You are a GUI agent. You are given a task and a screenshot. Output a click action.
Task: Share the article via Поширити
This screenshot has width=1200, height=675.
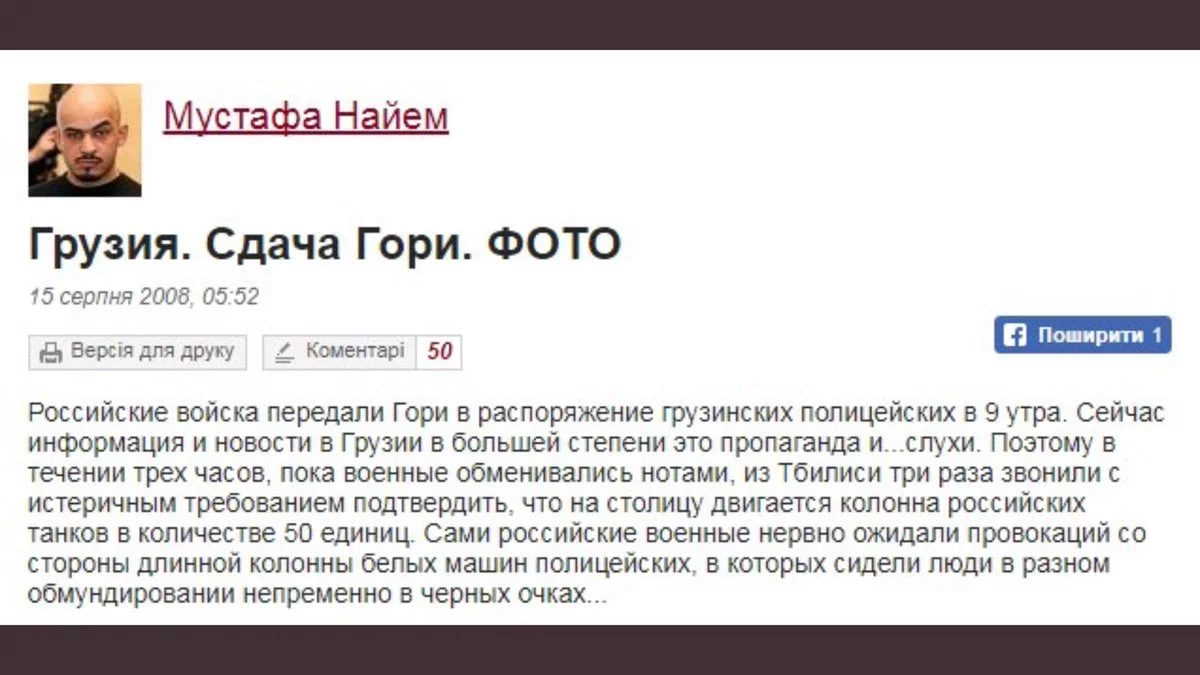pyautogui.click(x=1082, y=335)
